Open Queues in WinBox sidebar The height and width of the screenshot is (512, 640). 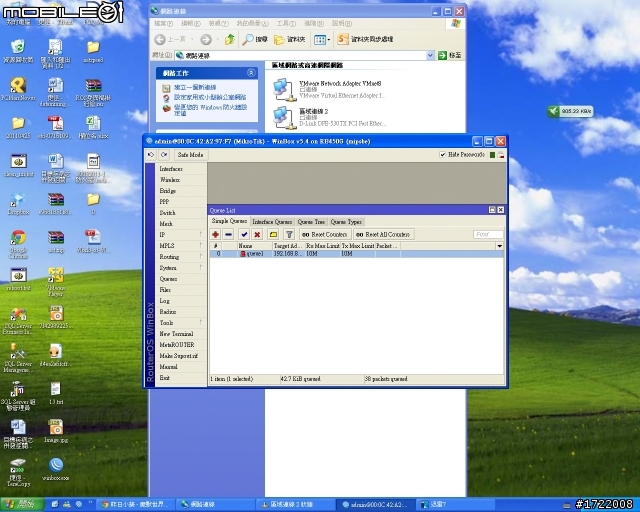click(181, 278)
